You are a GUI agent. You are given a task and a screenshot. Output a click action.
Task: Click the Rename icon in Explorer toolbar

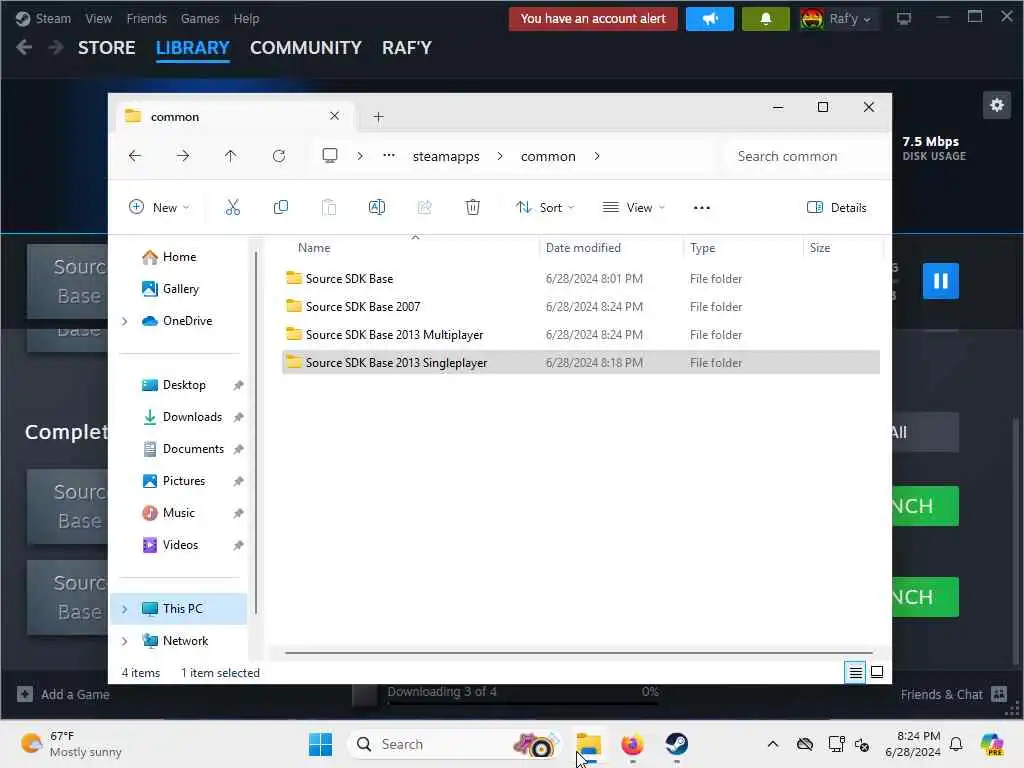(x=377, y=208)
